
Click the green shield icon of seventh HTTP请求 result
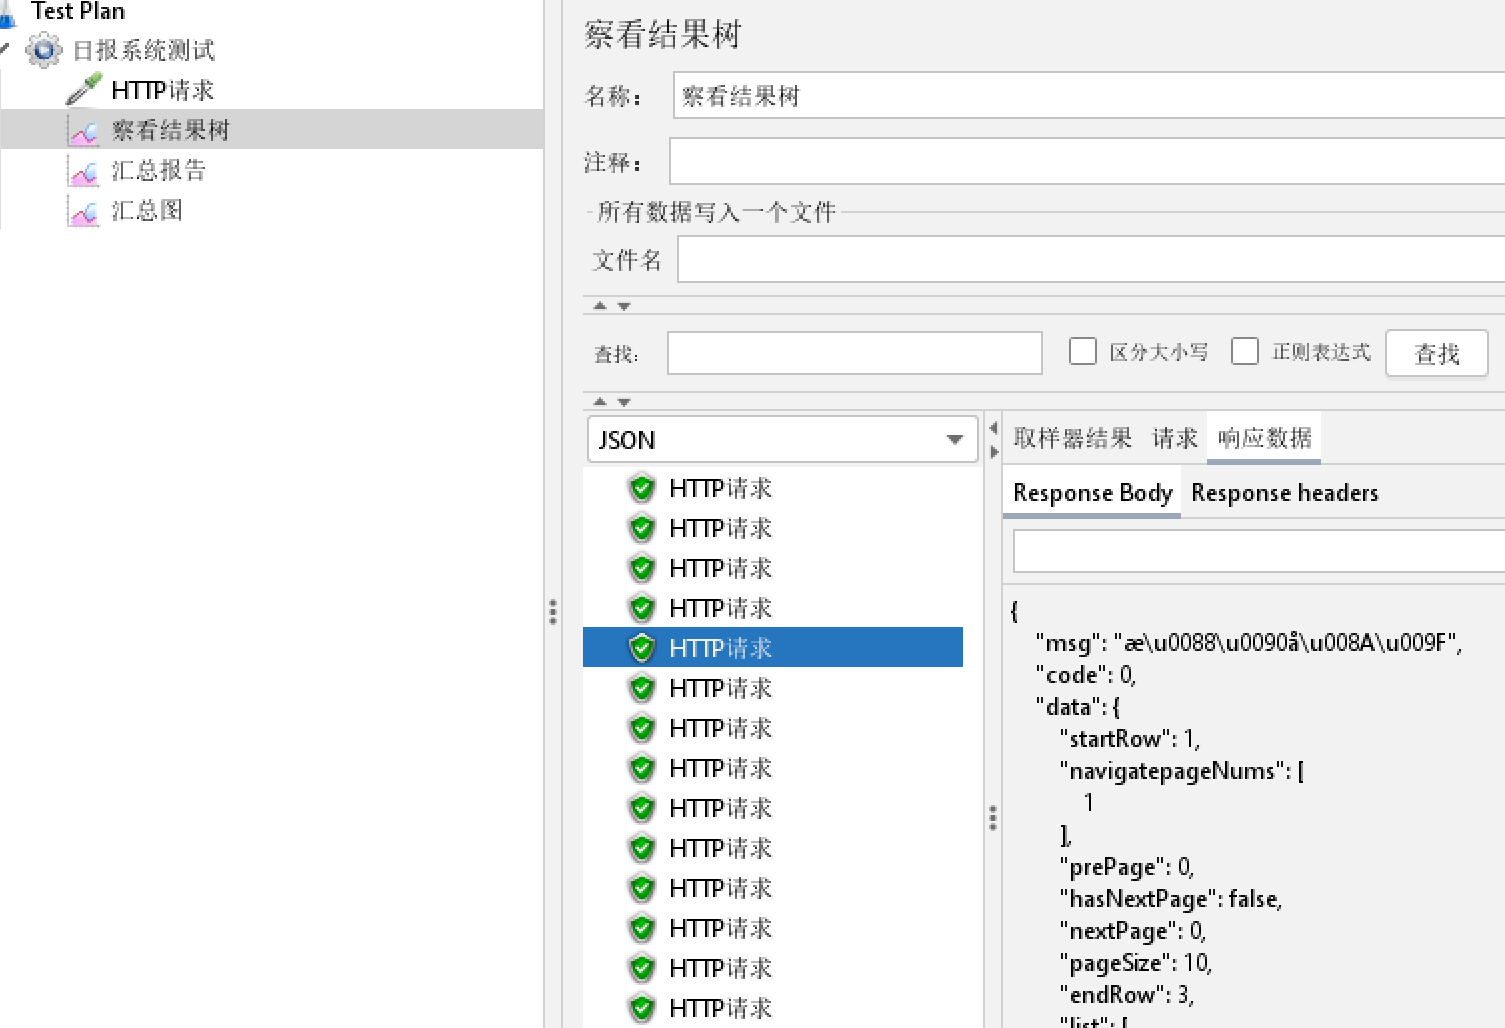642,728
